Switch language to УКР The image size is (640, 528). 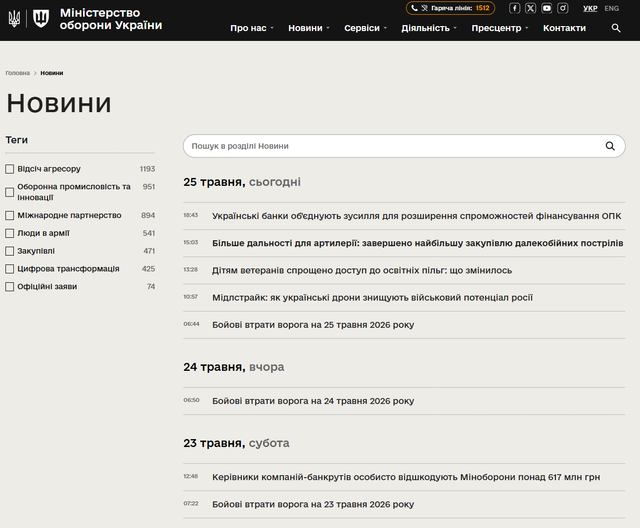coord(590,8)
